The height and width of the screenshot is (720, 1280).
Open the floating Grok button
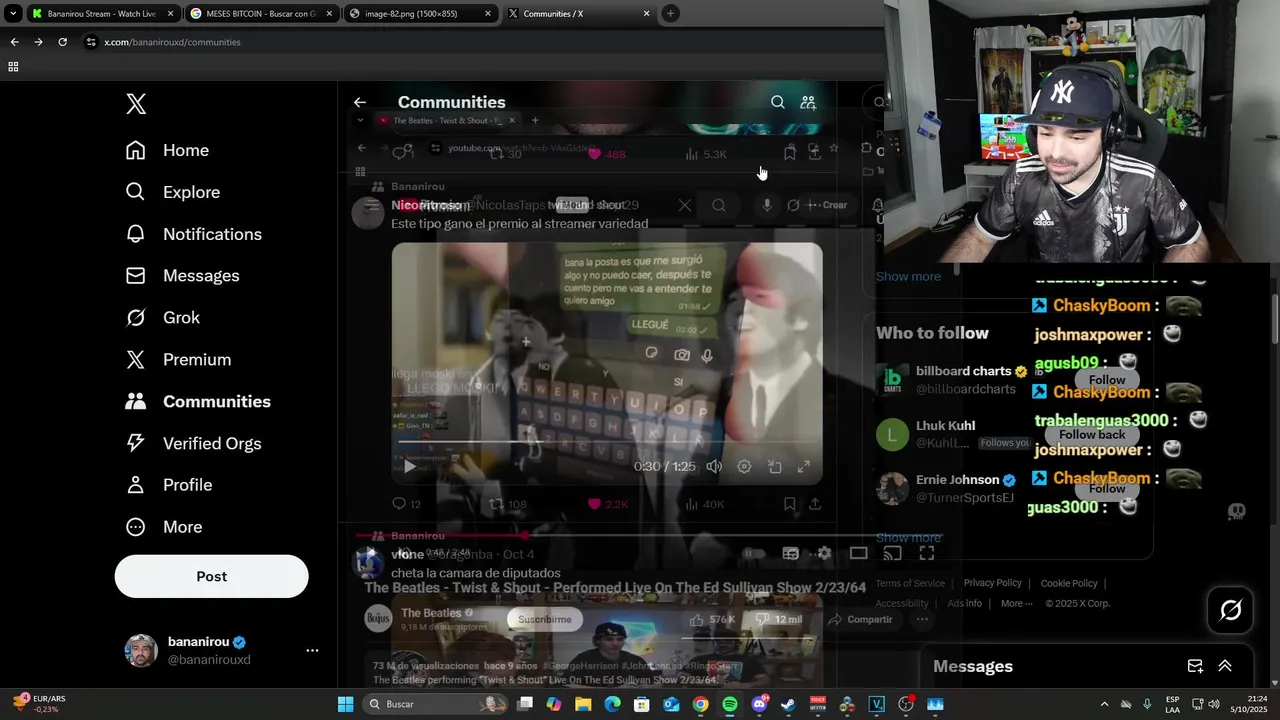(x=1231, y=610)
